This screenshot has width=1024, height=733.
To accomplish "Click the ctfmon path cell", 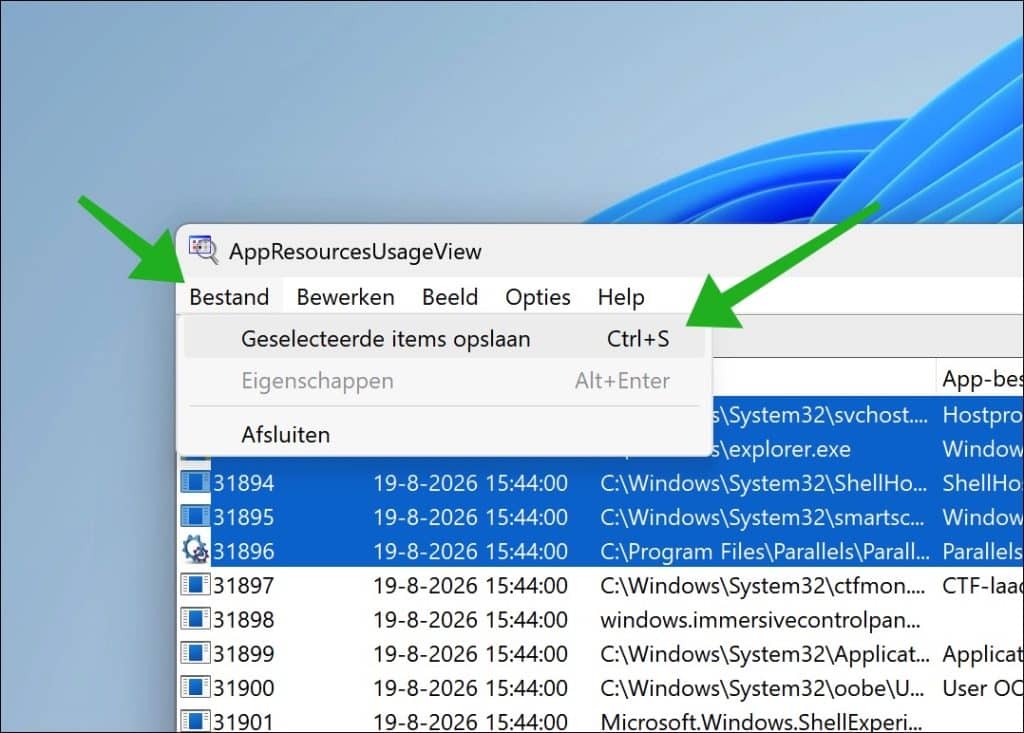I will [763, 586].
